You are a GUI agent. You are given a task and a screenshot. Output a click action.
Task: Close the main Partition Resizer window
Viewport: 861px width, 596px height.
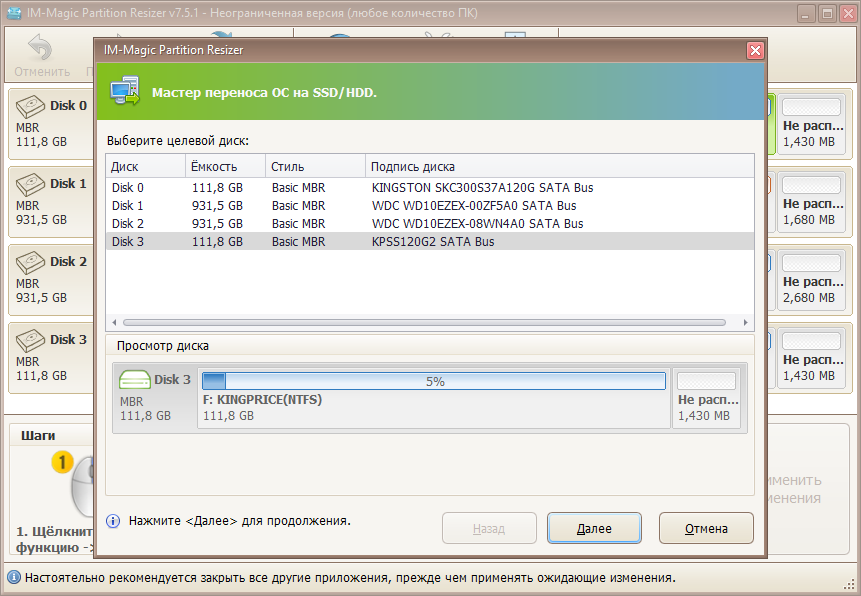click(848, 13)
